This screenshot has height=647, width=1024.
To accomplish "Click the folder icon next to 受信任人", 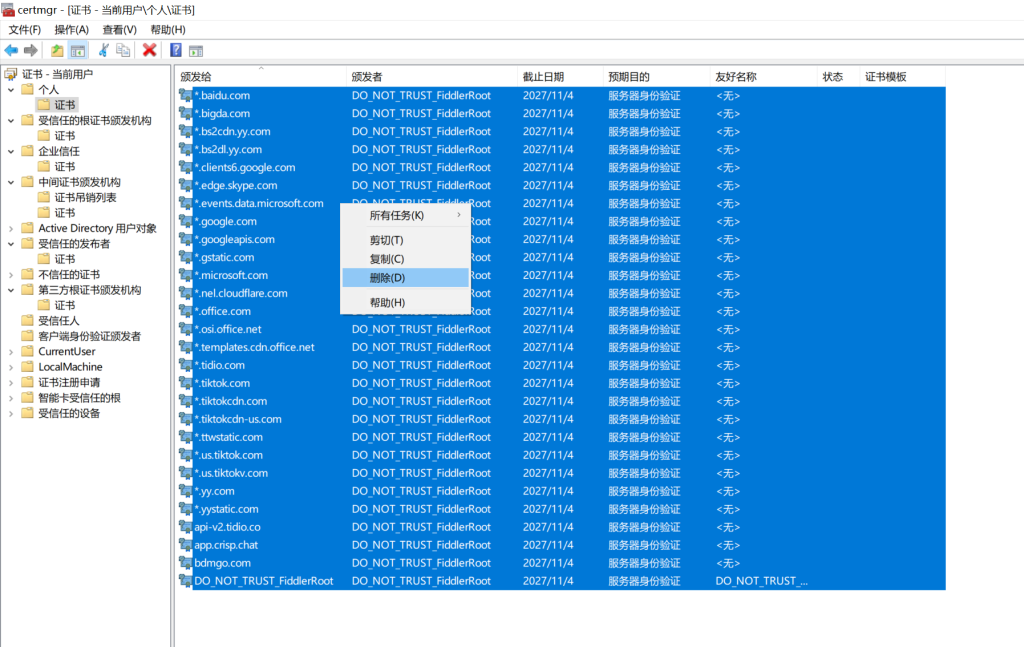I will point(27,321).
